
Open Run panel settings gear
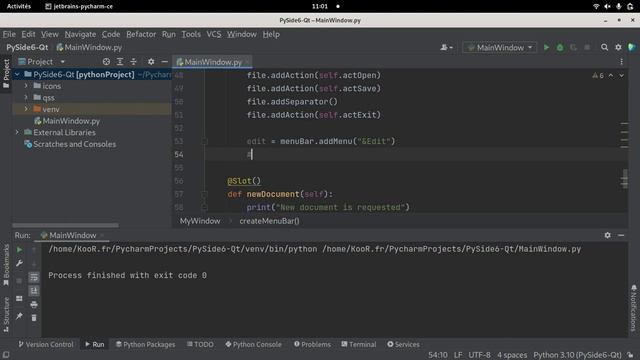(x=607, y=235)
